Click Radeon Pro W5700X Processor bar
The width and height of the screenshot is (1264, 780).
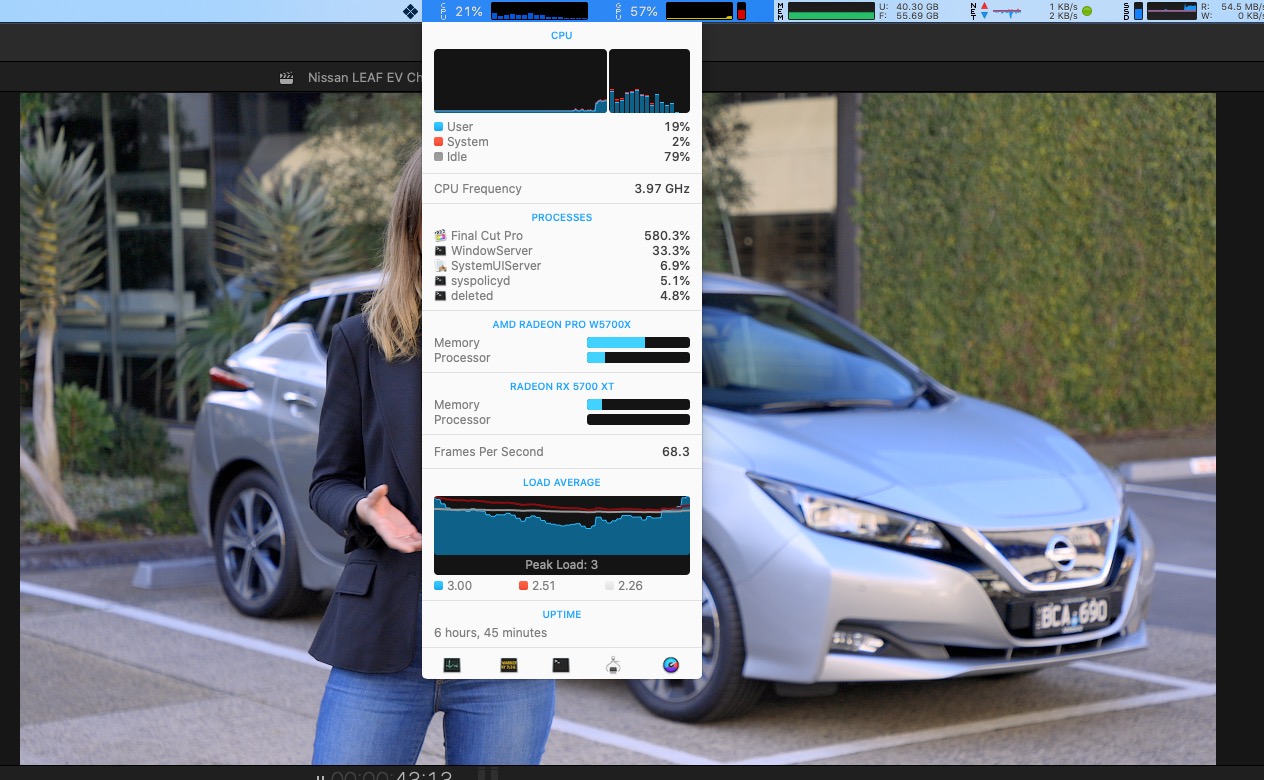point(638,358)
